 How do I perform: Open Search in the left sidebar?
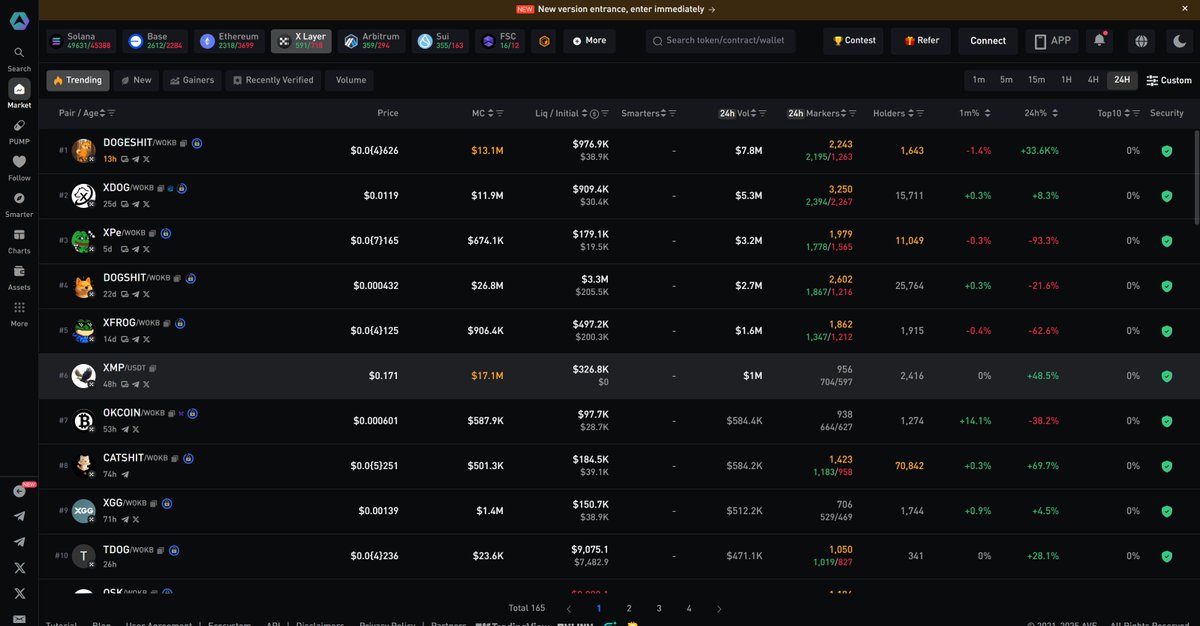click(19, 58)
